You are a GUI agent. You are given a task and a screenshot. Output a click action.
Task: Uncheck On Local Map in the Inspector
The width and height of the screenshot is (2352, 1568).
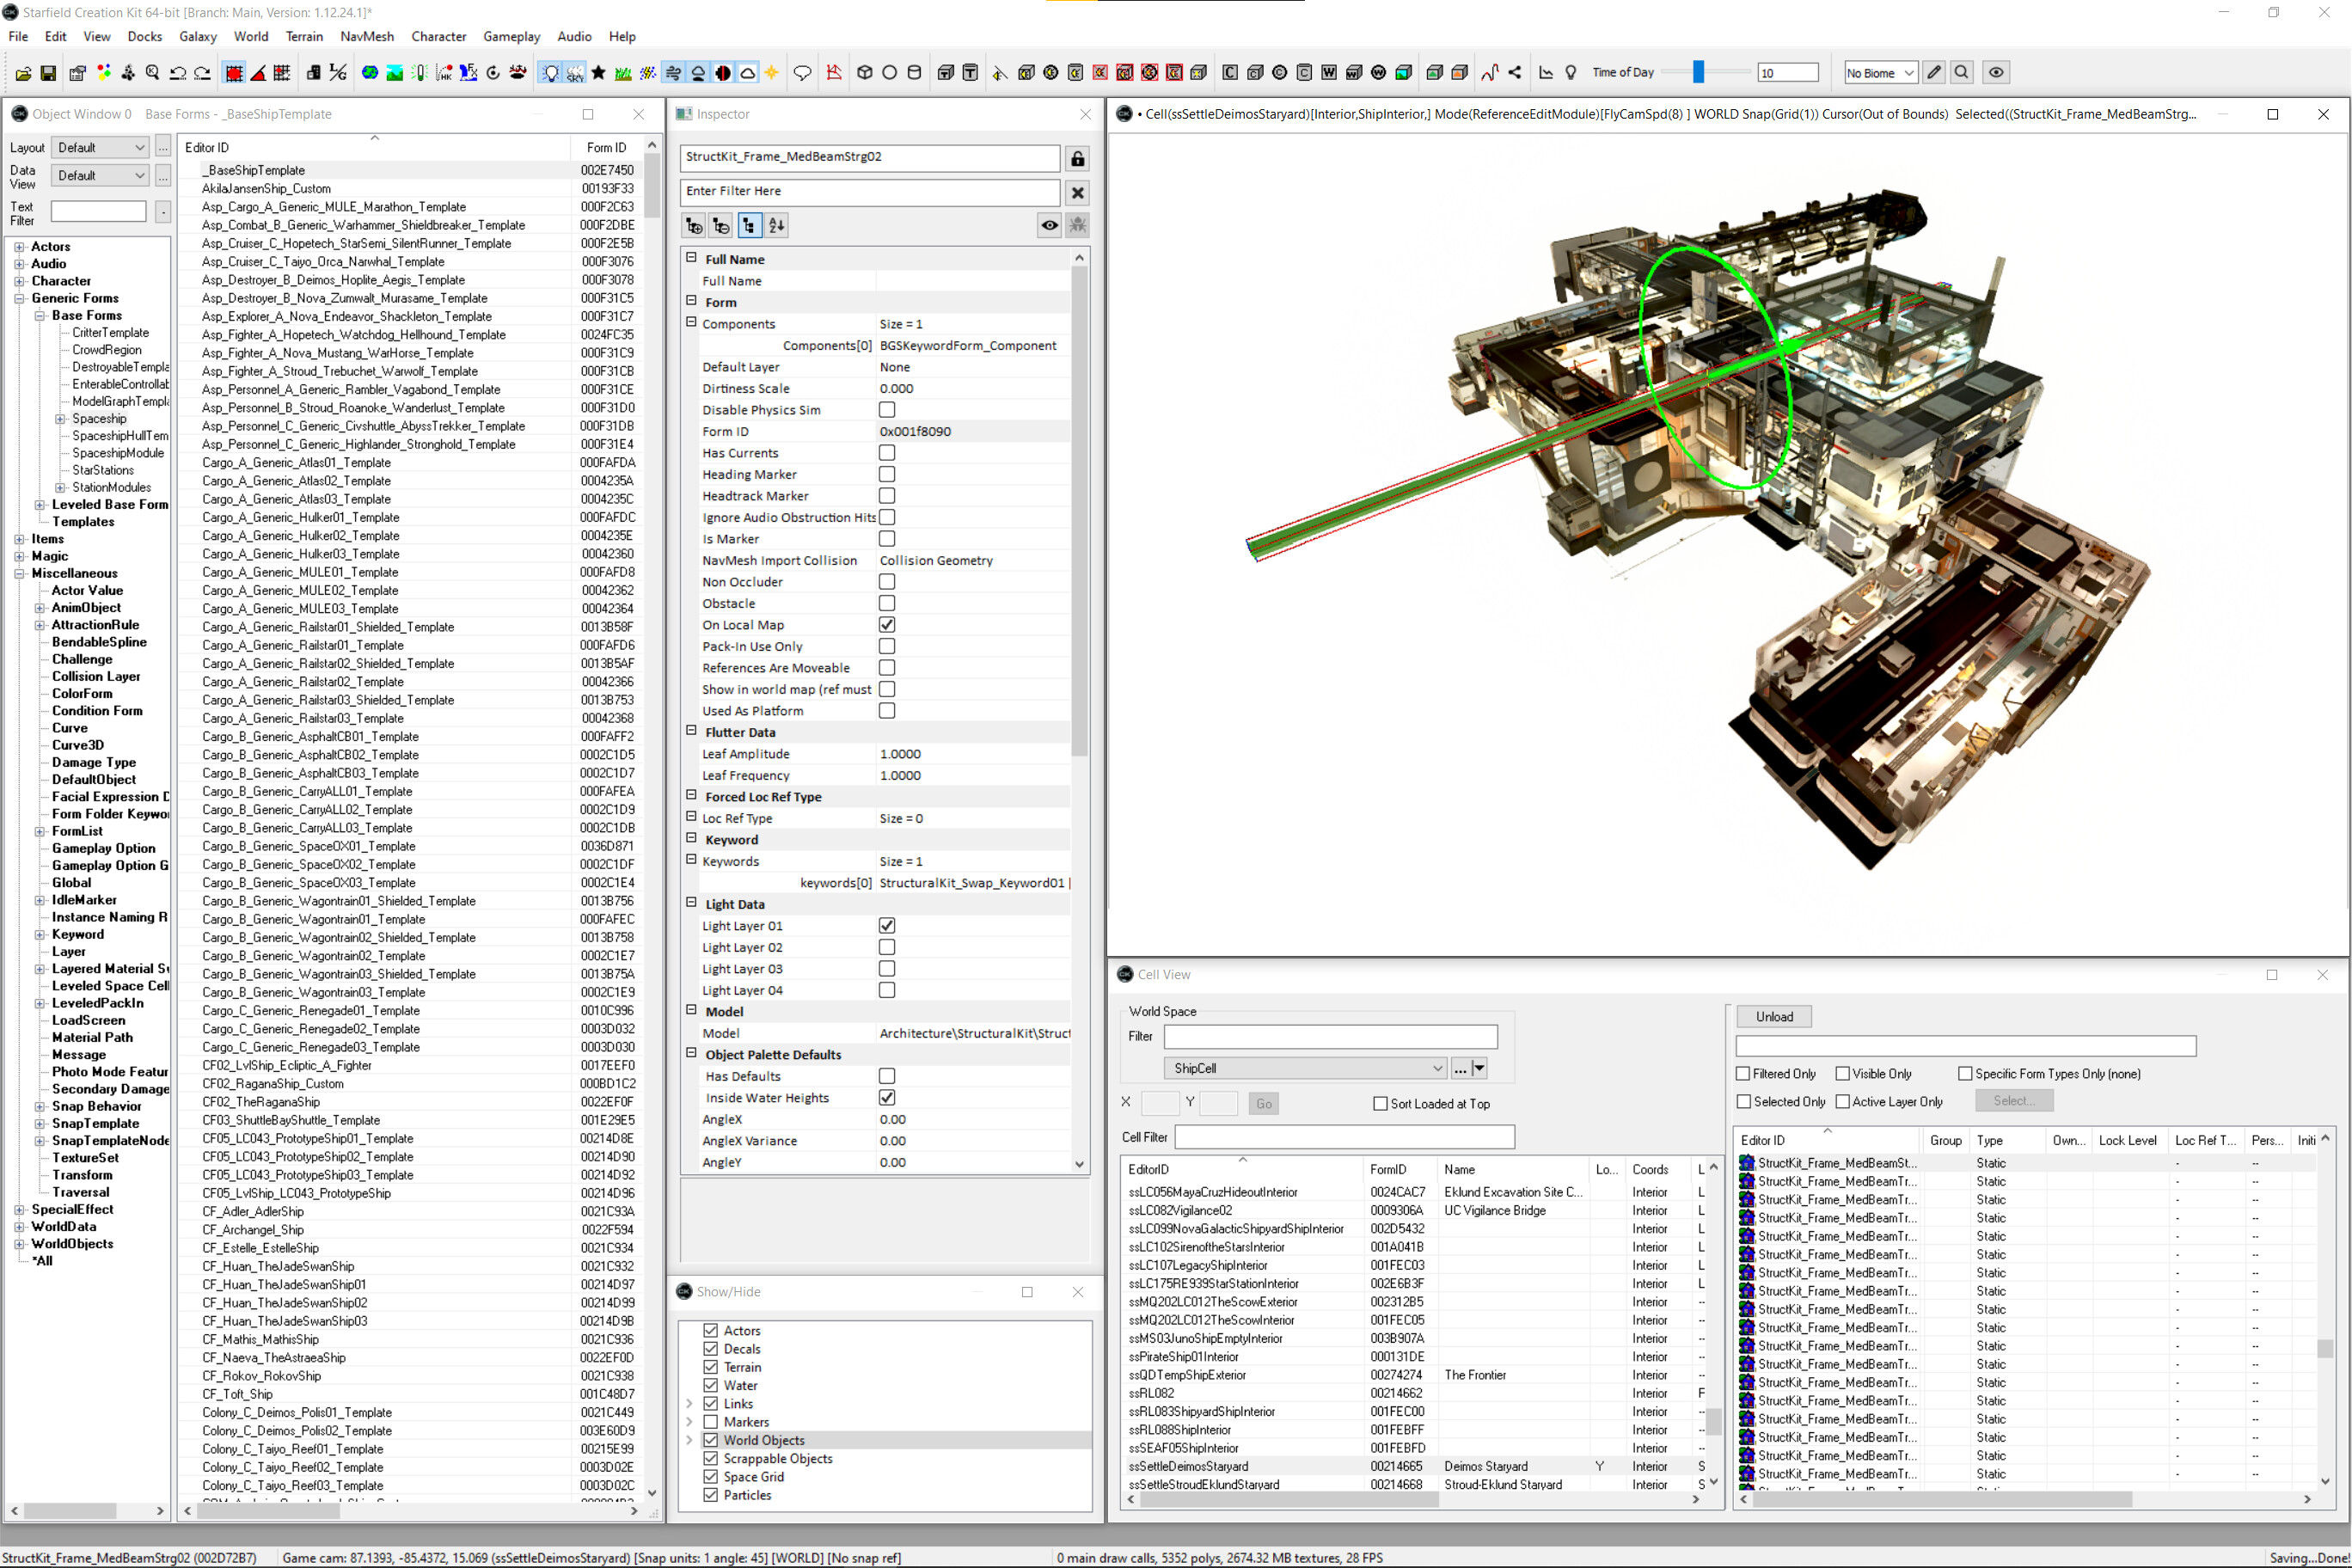887,624
